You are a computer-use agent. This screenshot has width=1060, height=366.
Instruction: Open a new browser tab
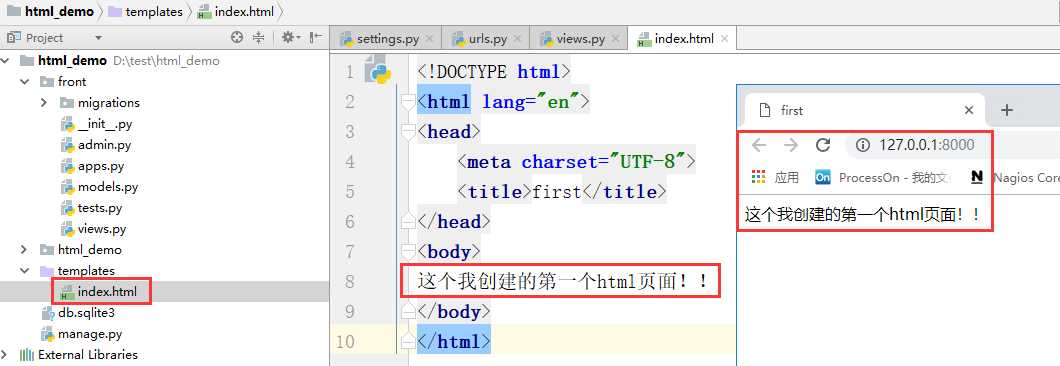point(1007,110)
